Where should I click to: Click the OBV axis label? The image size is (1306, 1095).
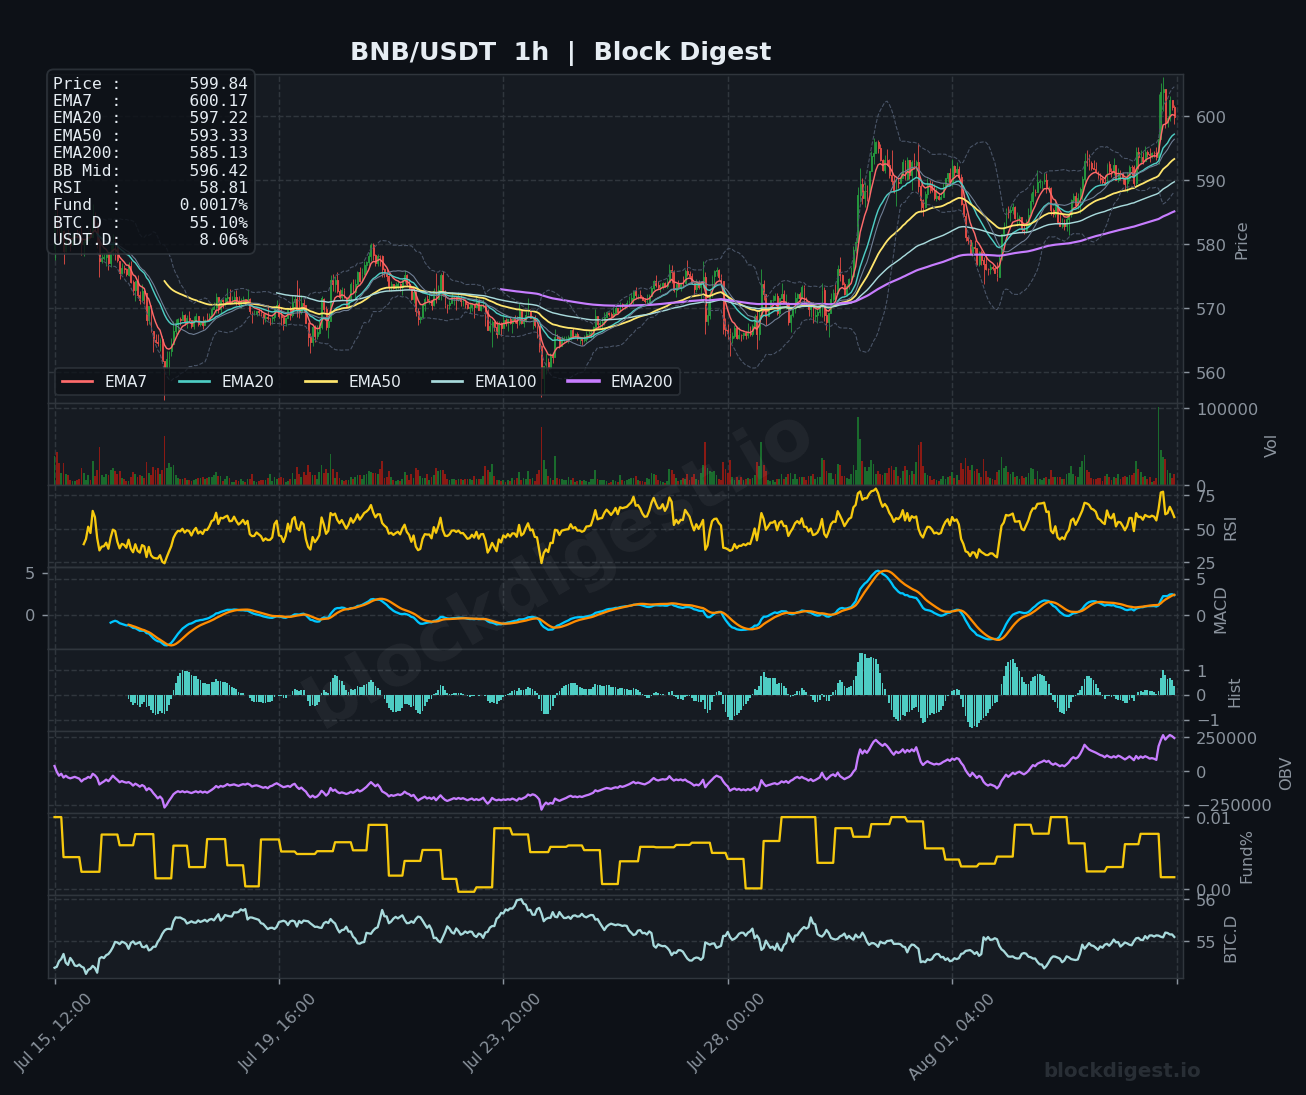(1286, 773)
